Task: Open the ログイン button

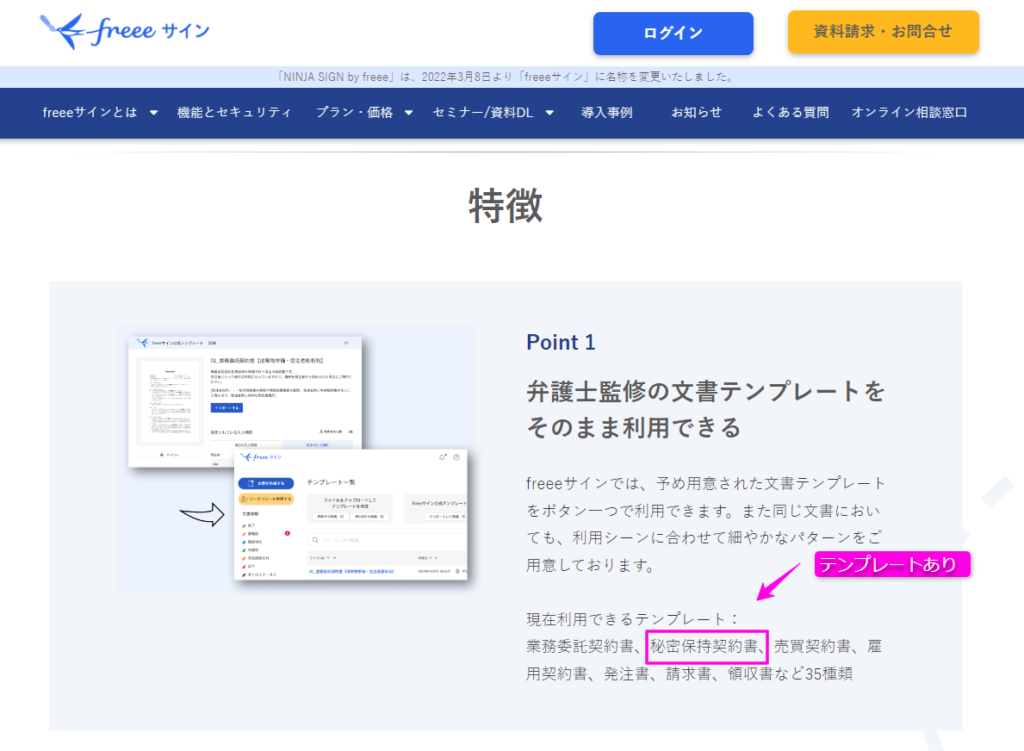Action: [673, 33]
